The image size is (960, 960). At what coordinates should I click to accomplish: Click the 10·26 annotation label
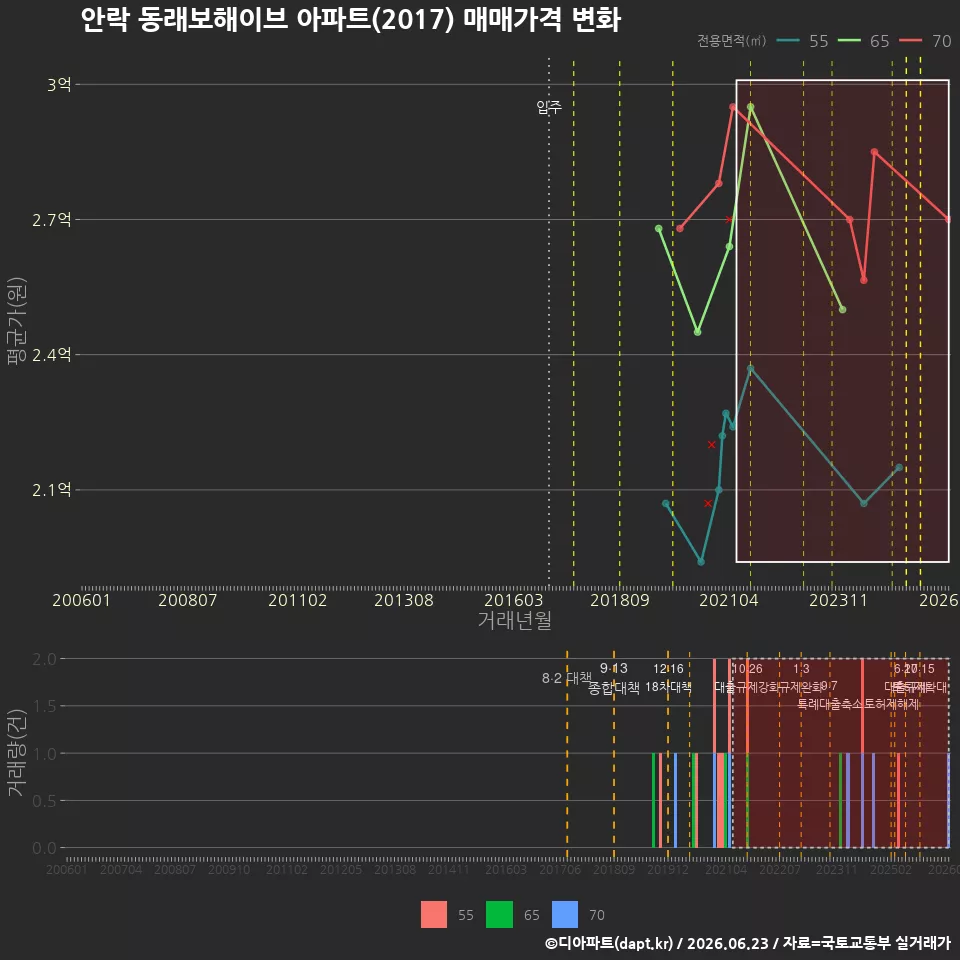(x=748, y=669)
